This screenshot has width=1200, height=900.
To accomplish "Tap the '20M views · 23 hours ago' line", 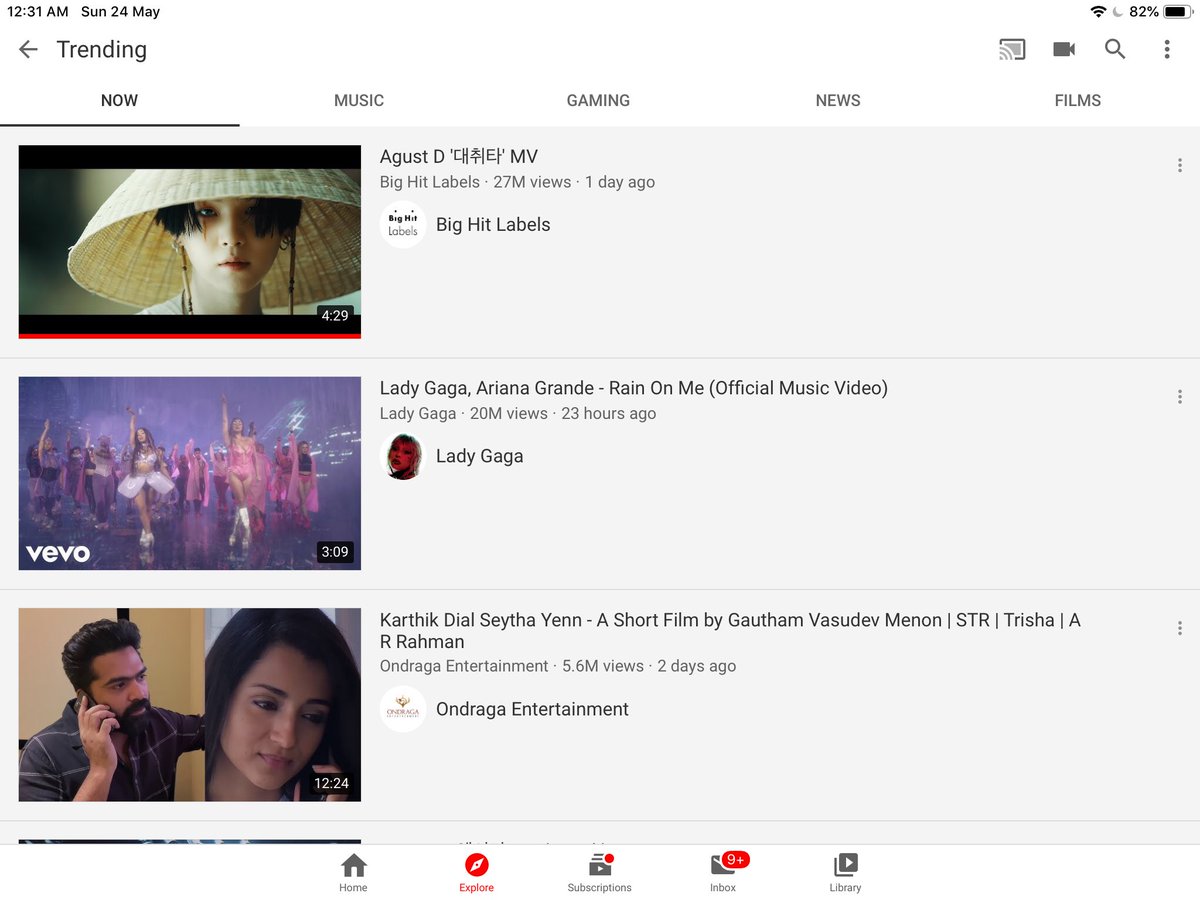I will (x=563, y=413).
